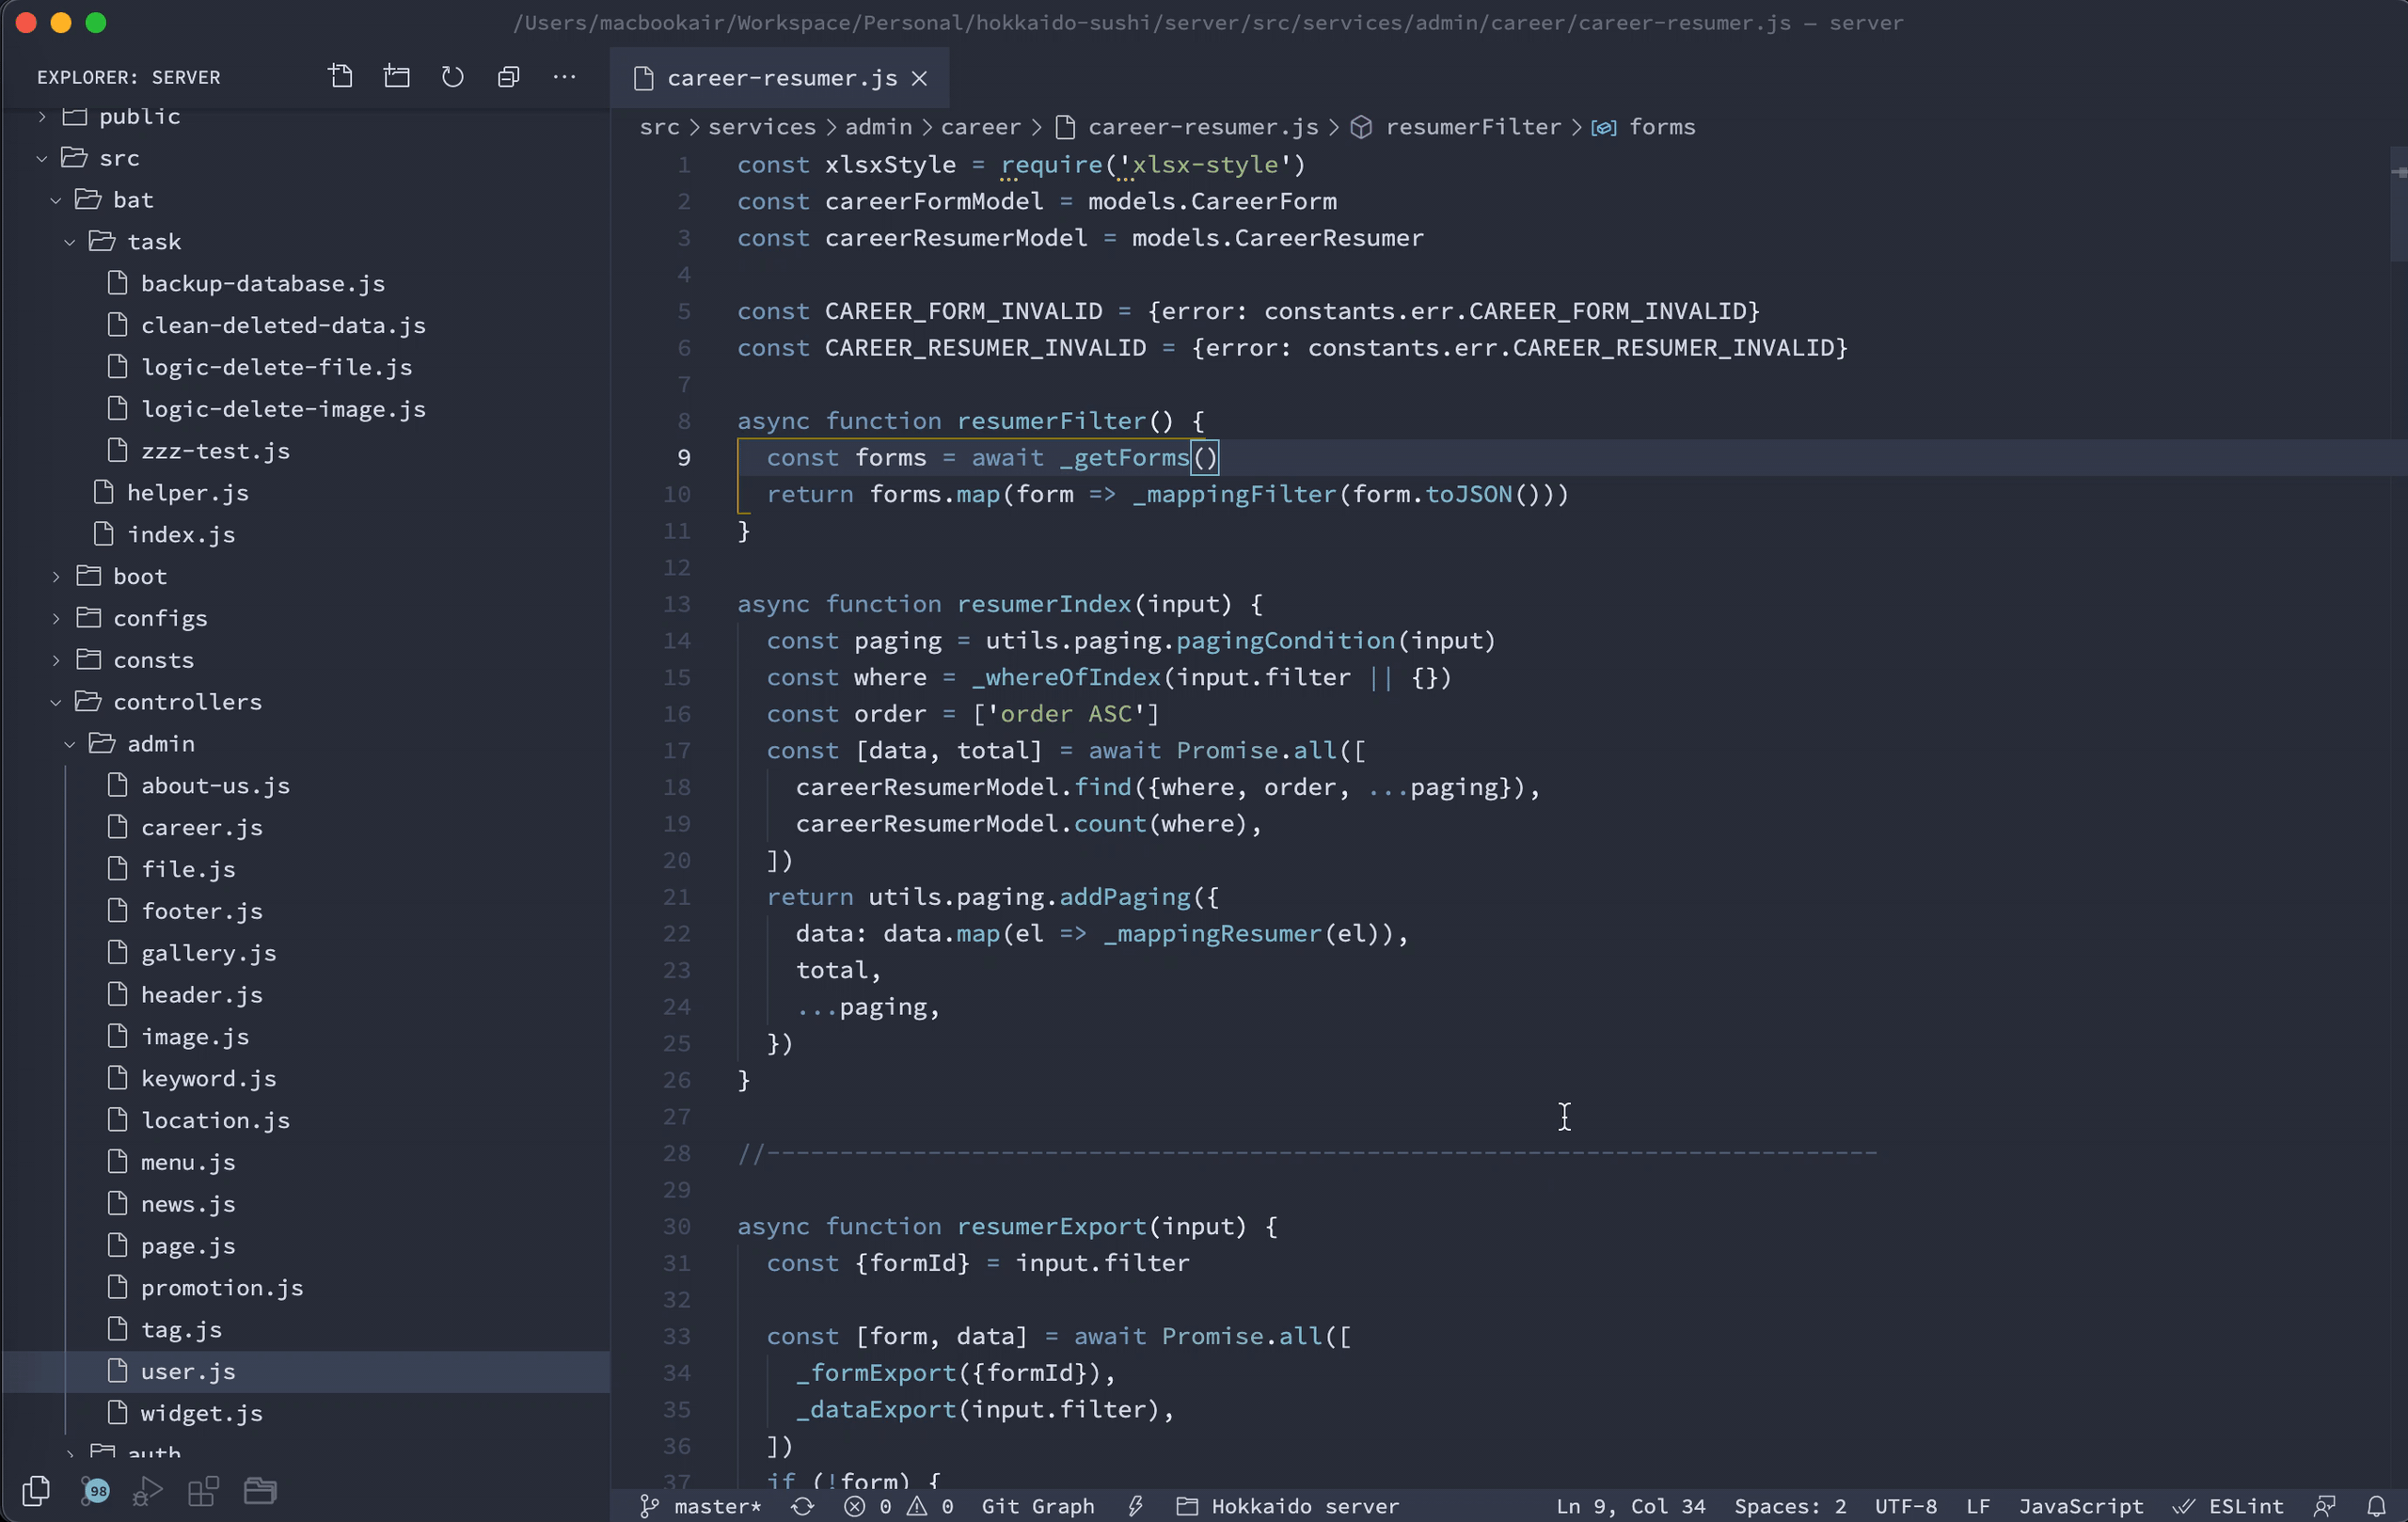
Task: Click resumerFilter in the breadcrumb
Action: click(1472, 127)
